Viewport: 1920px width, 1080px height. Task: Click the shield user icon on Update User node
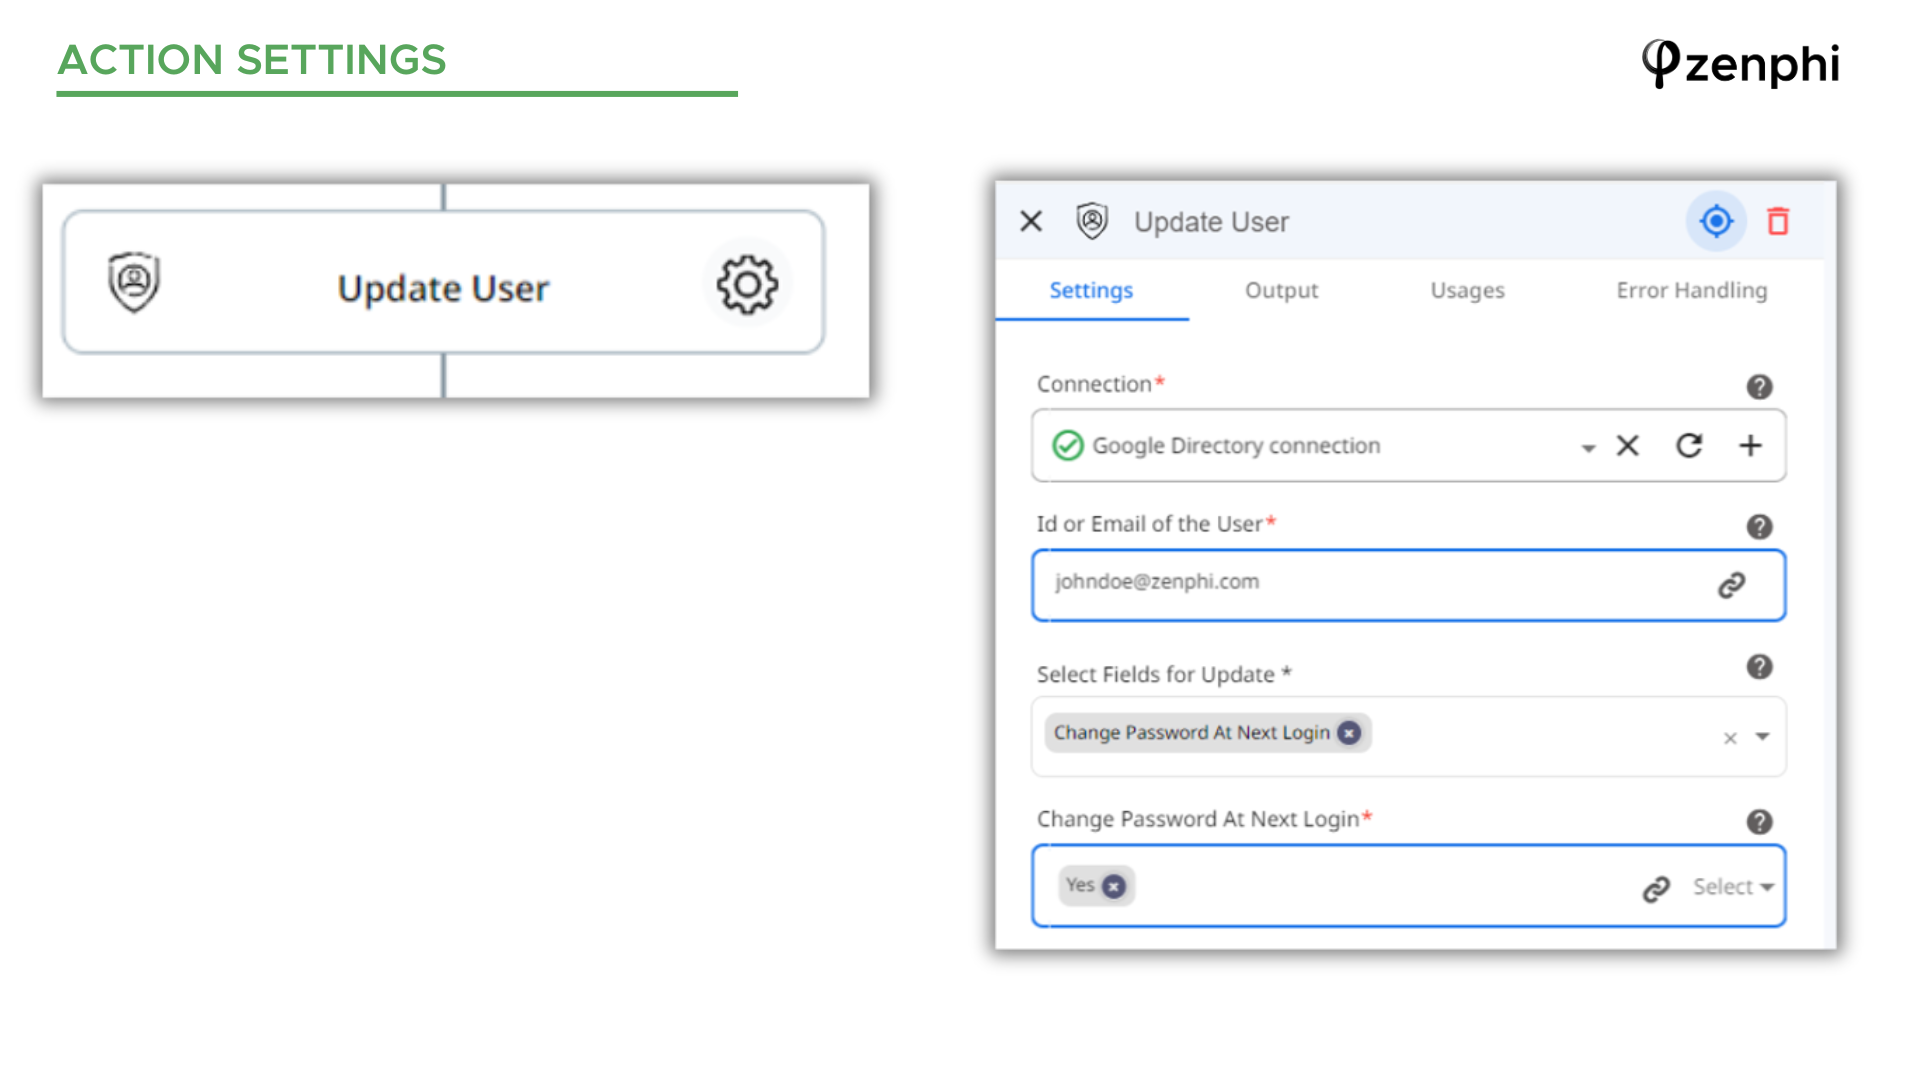[134, 282]
